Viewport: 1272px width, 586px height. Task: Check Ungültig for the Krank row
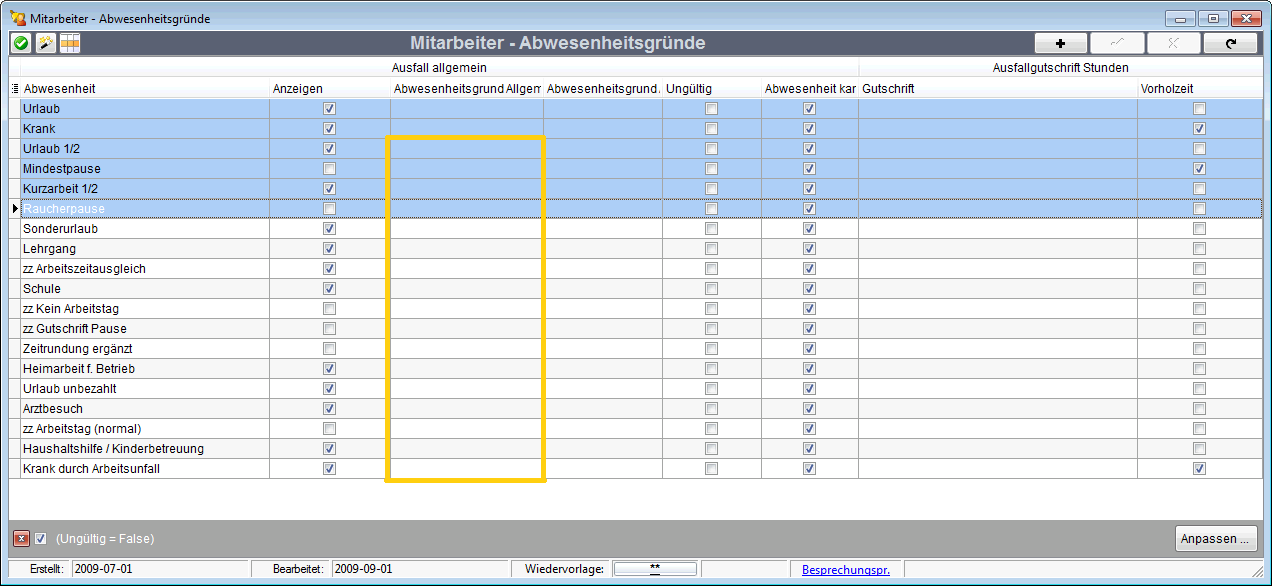pos(711,128)
